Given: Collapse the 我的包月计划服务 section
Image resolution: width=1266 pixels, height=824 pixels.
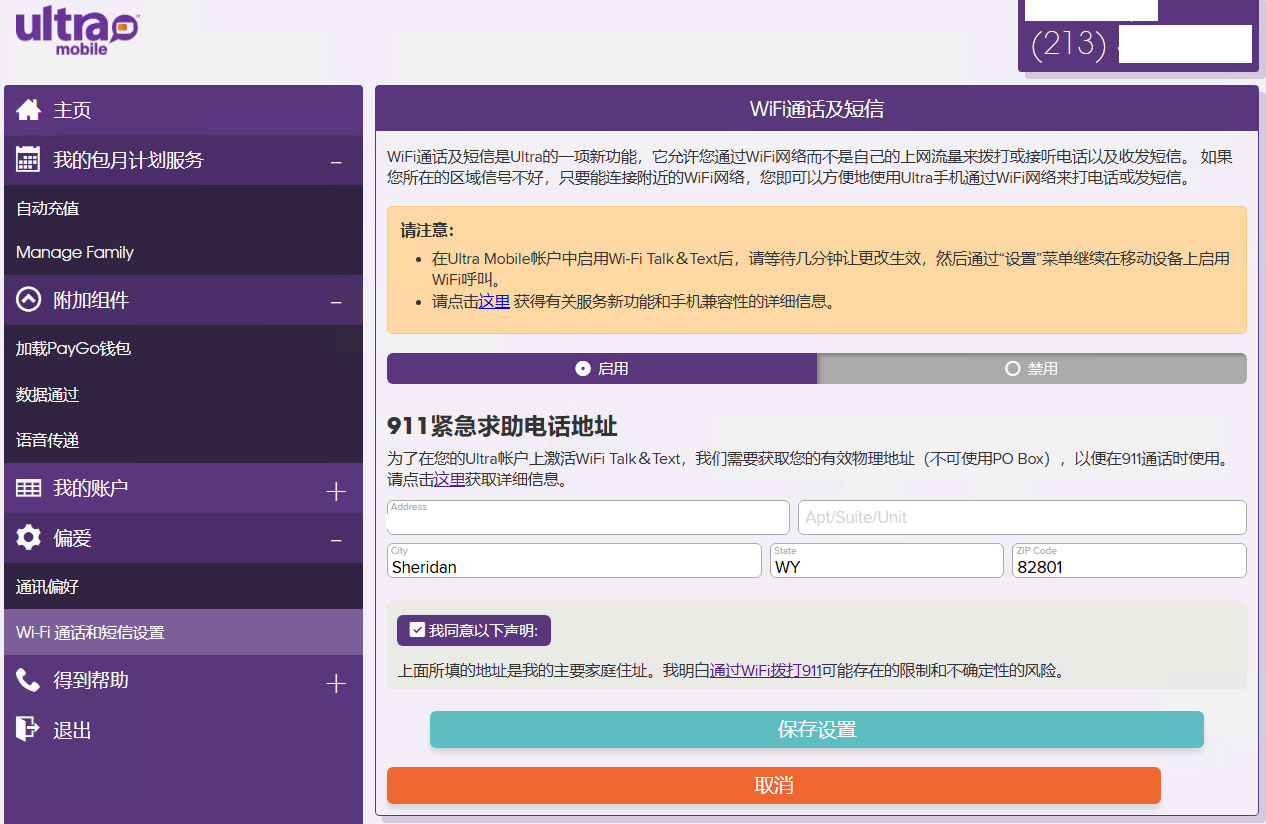Looking at the screenshot, I should 336,162.
